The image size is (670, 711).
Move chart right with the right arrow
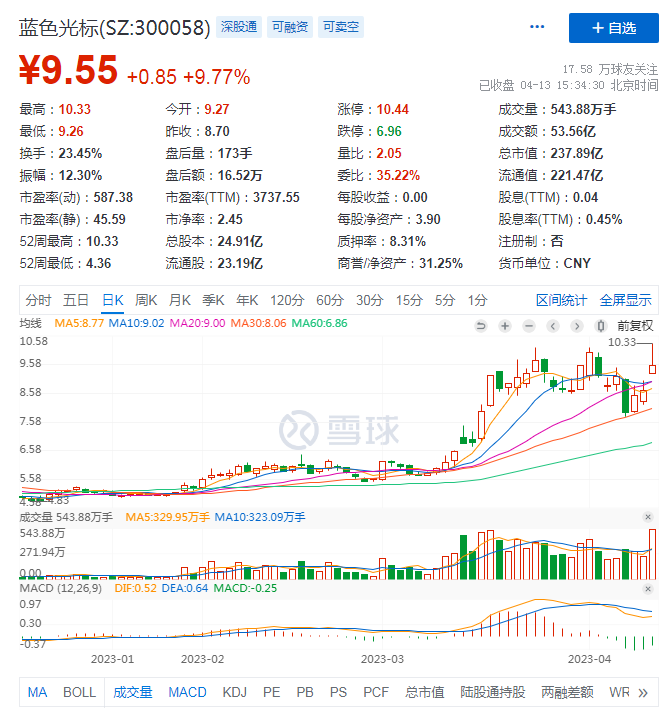tap(577, 326)
